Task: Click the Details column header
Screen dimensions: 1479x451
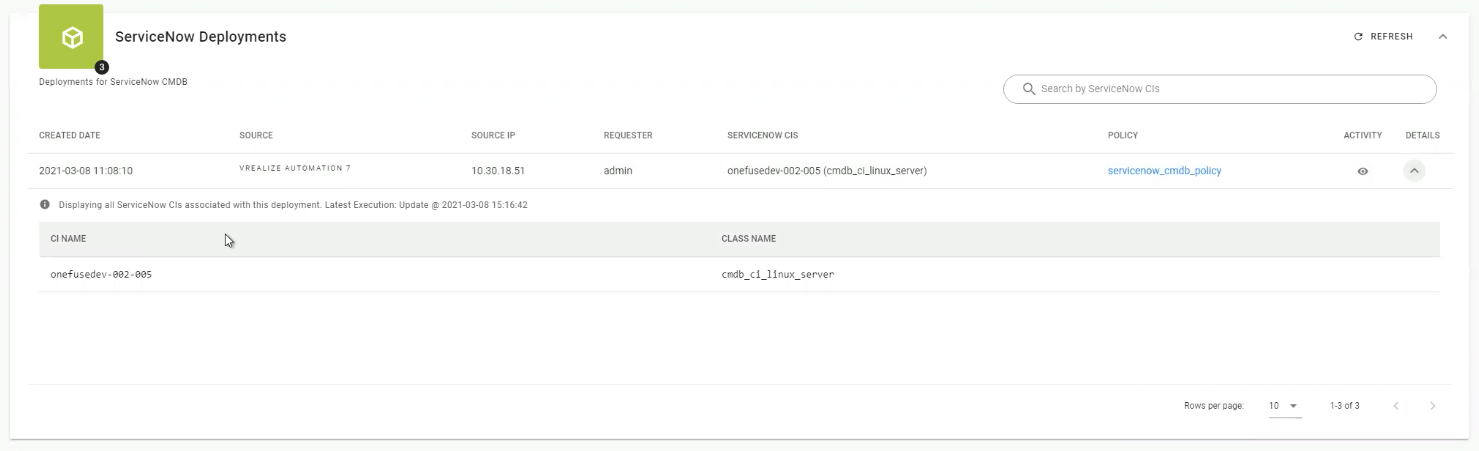Action: (x=1422, y=136)
